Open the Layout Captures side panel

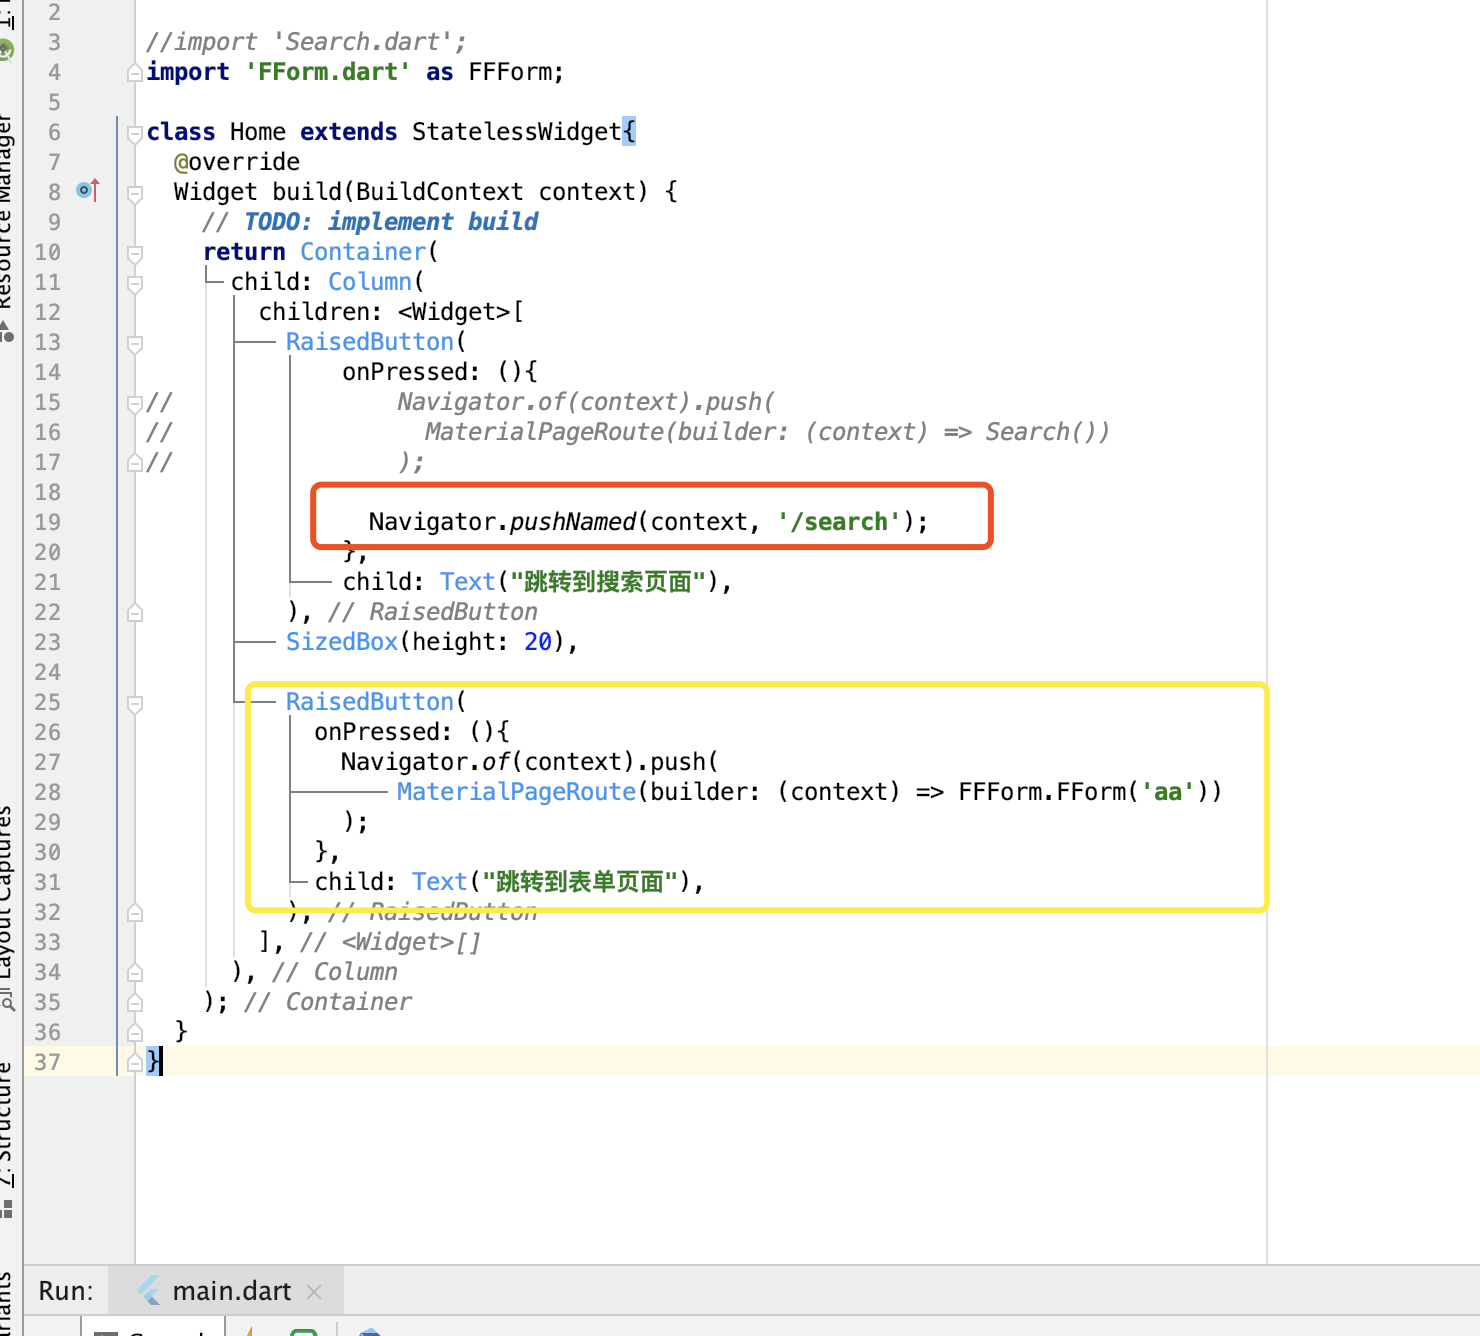point(7,890)
